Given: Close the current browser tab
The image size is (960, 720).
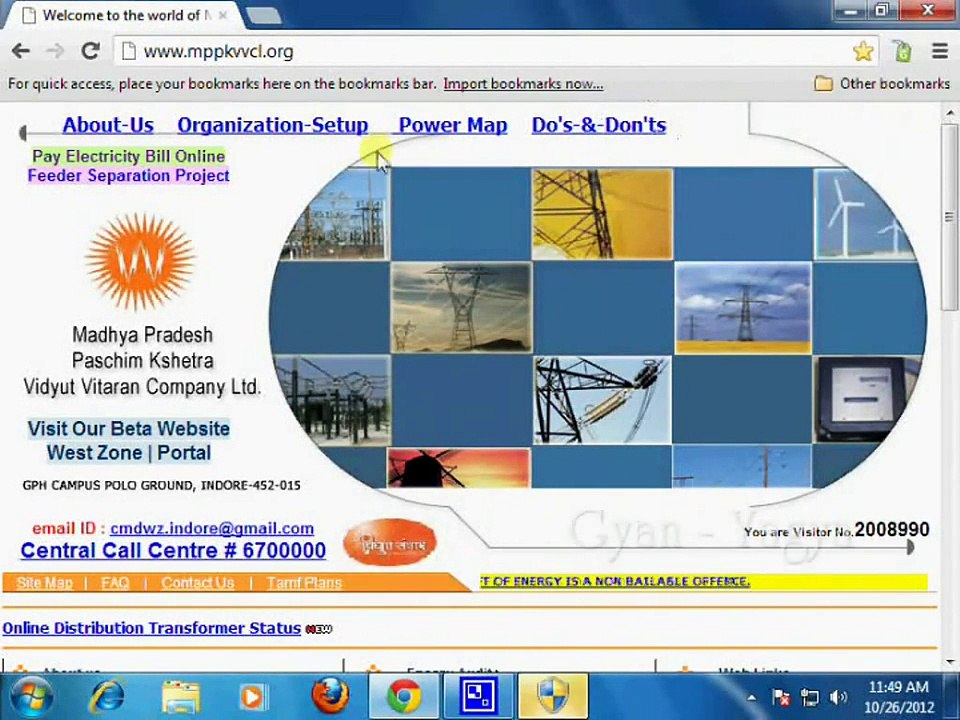Looking at the screenshot, I should 223,15.
